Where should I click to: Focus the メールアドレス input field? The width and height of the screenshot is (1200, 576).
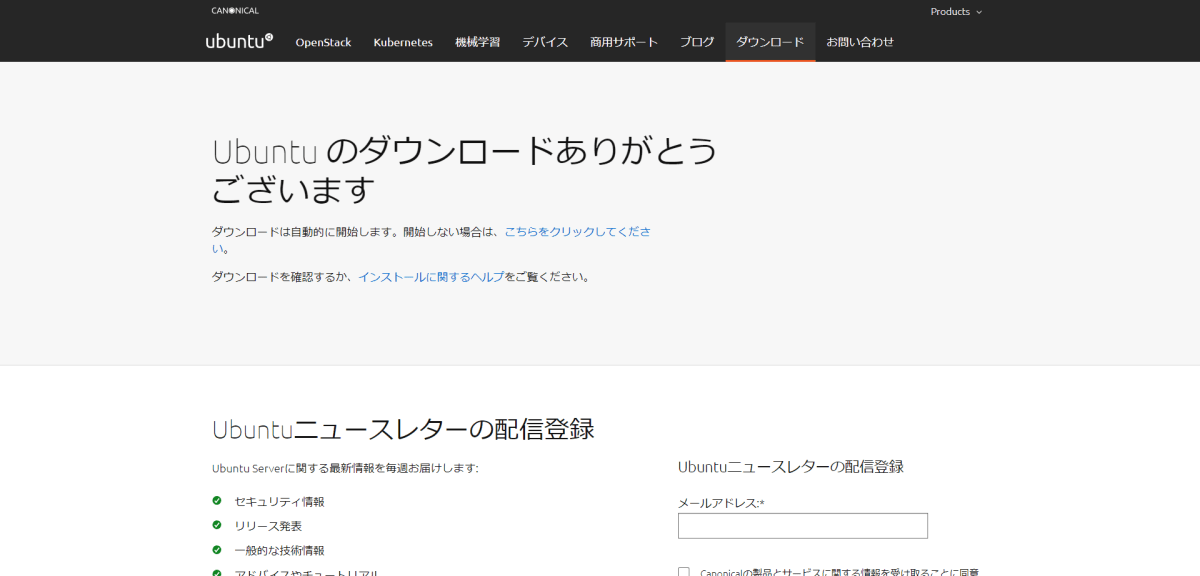pos(803,526)
